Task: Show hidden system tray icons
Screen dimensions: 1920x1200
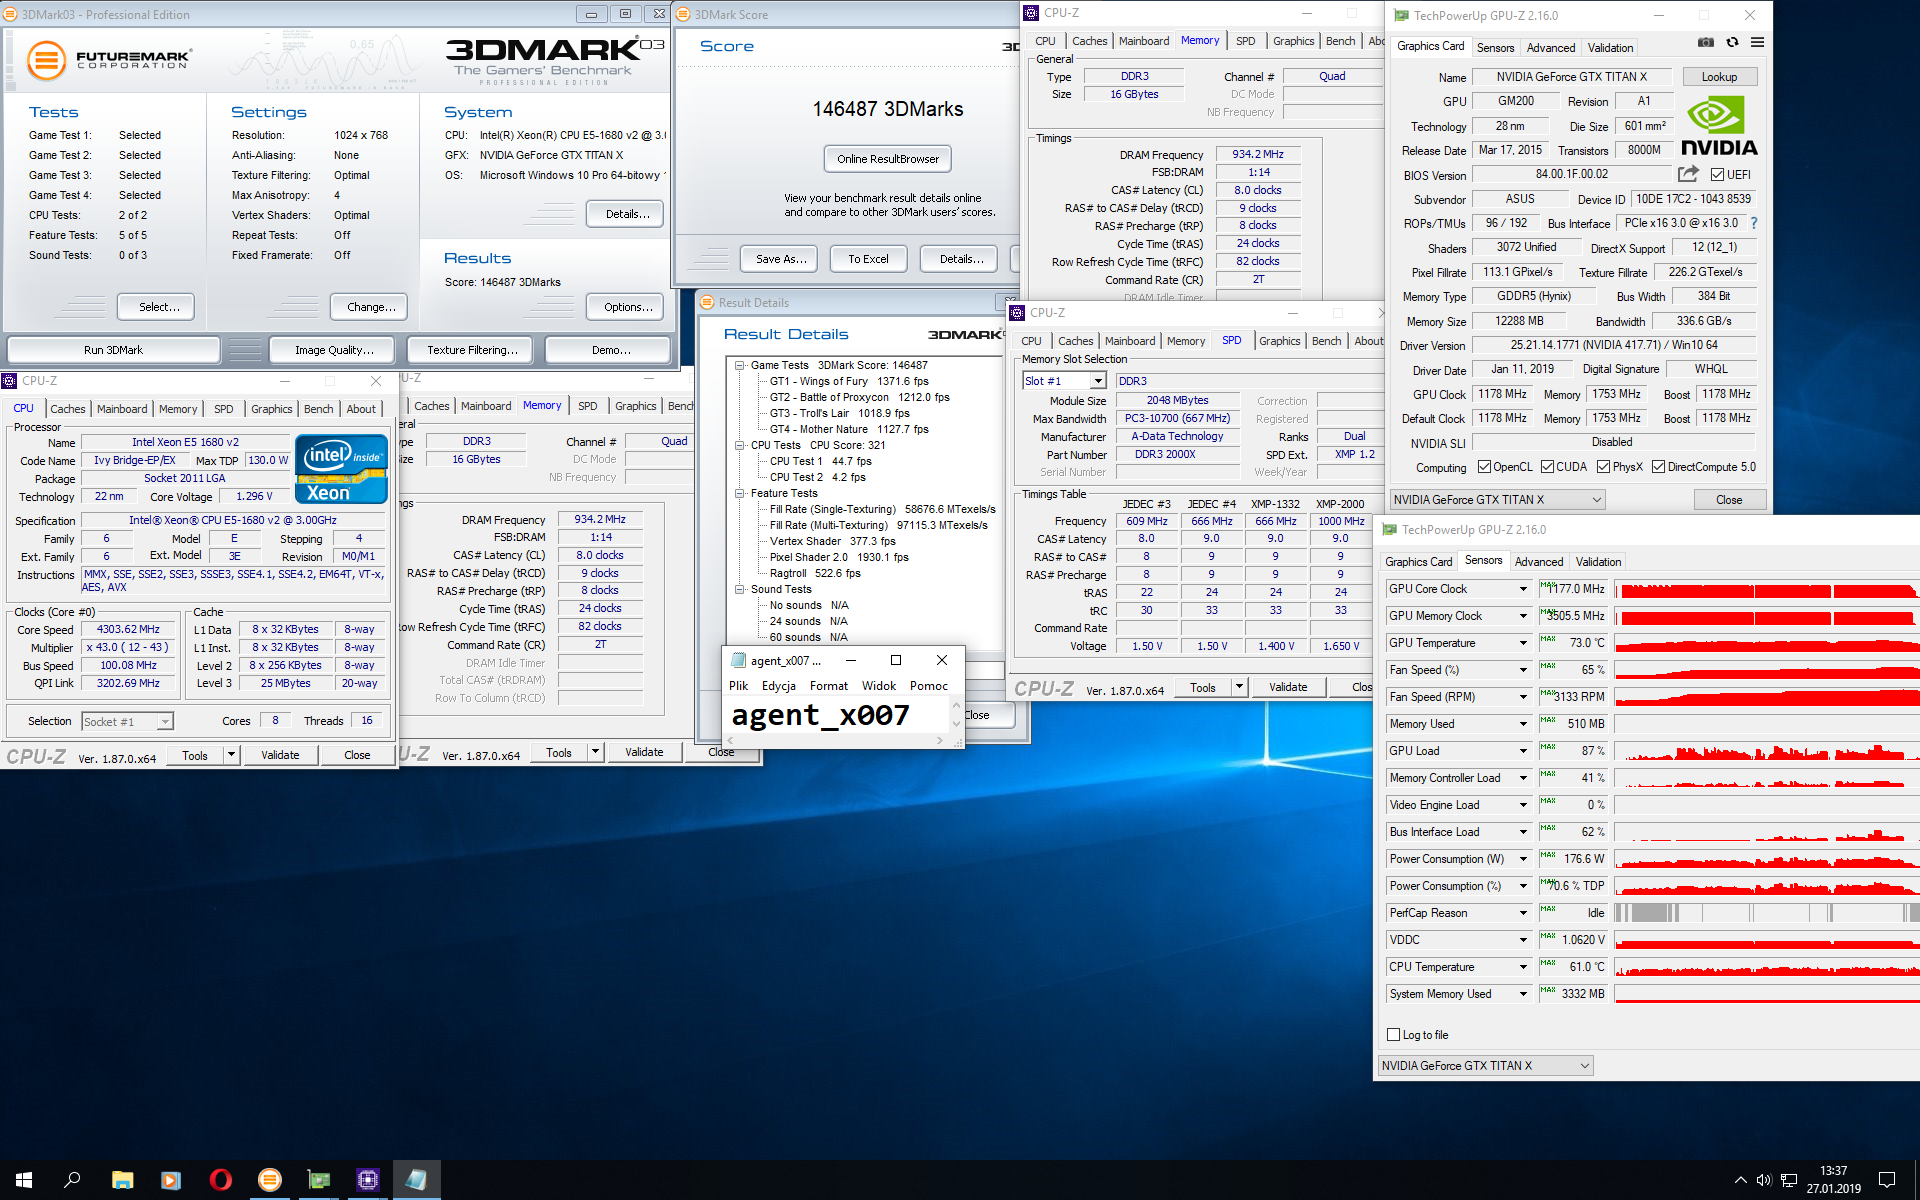Action: click(x=1740, y=1180)
